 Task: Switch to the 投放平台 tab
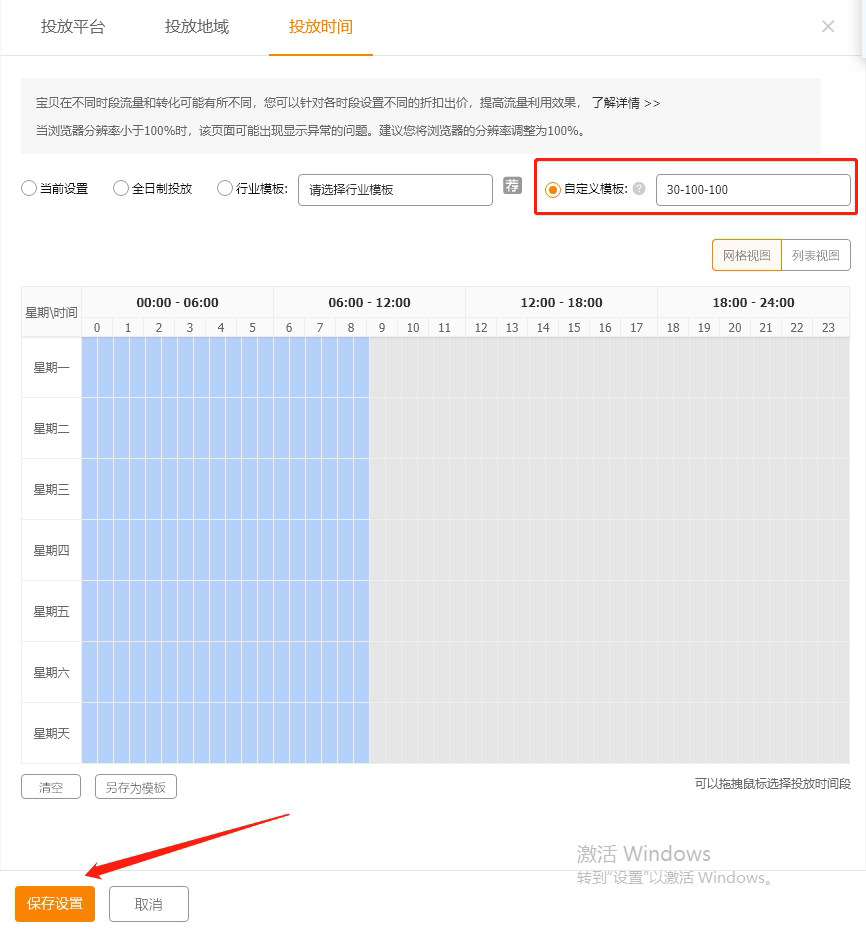tap(73, 27)
